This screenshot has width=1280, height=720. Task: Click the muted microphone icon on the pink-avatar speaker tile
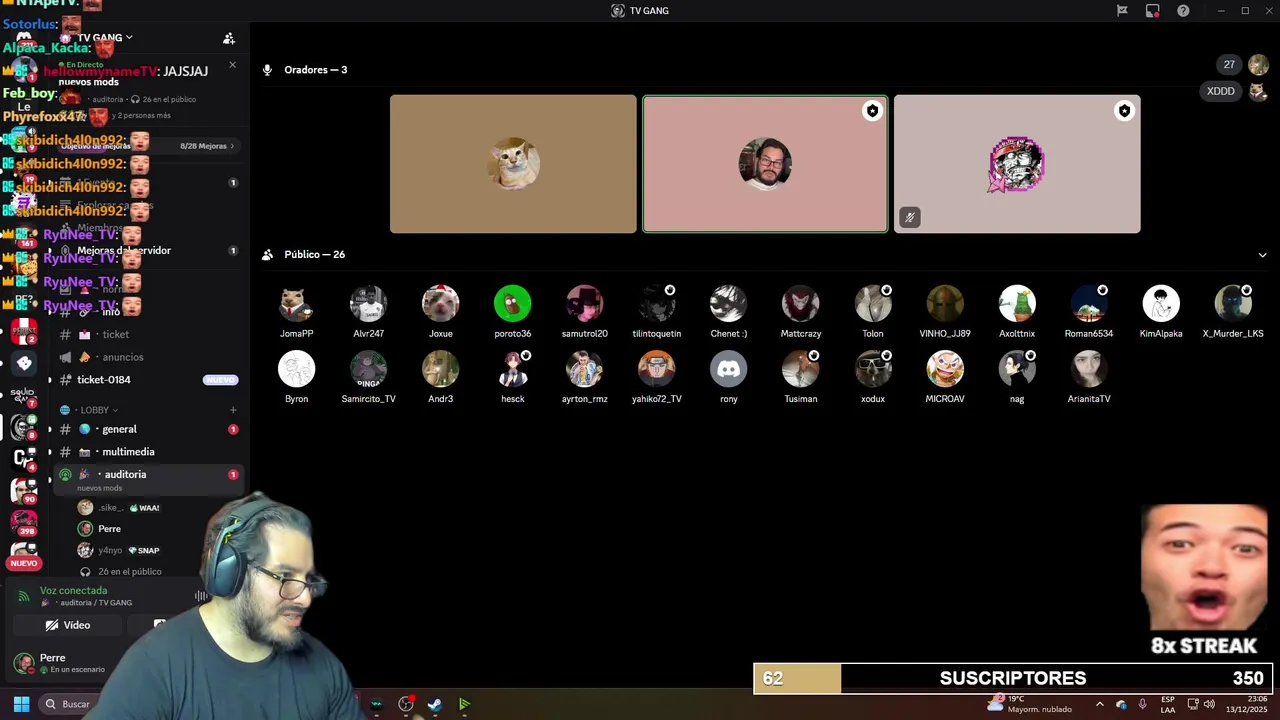pyautogui.click(x=909, y=217)
